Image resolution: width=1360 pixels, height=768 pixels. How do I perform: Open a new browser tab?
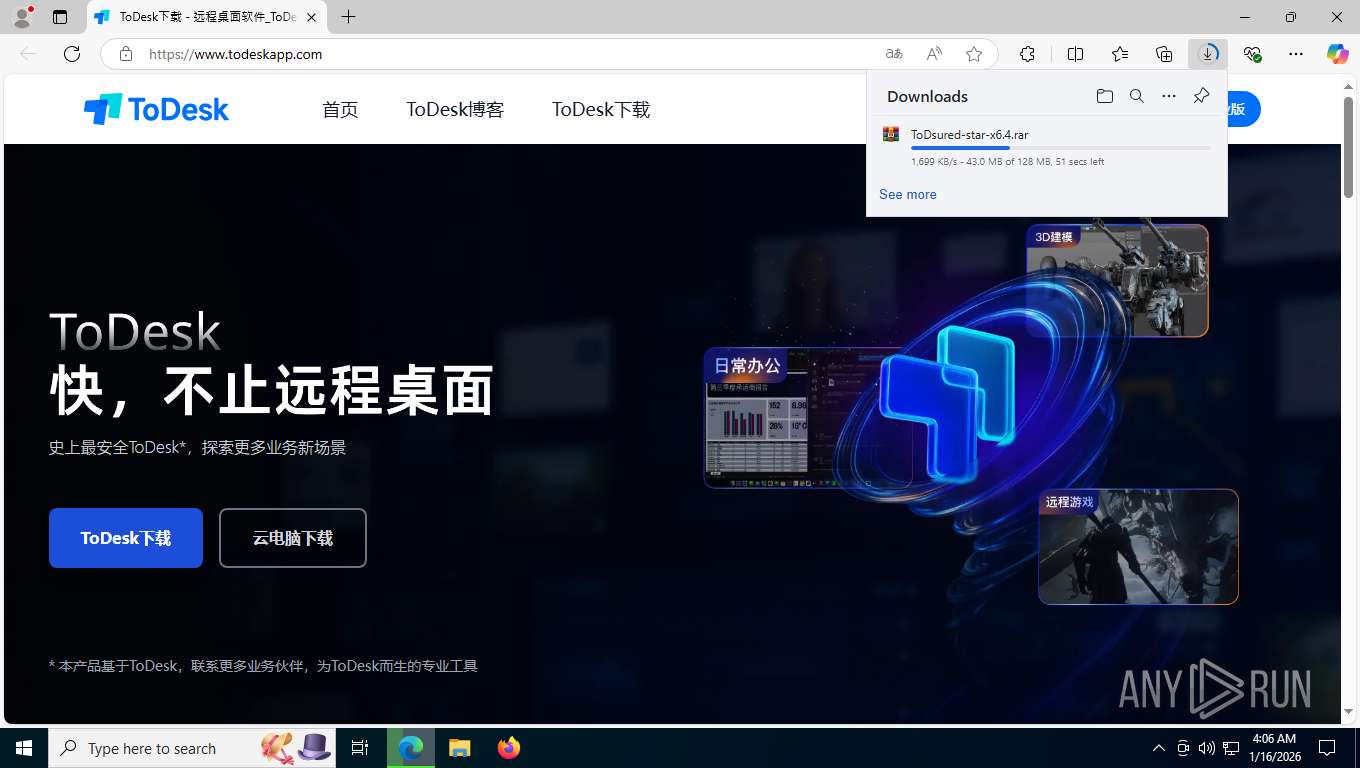point(348,17)
